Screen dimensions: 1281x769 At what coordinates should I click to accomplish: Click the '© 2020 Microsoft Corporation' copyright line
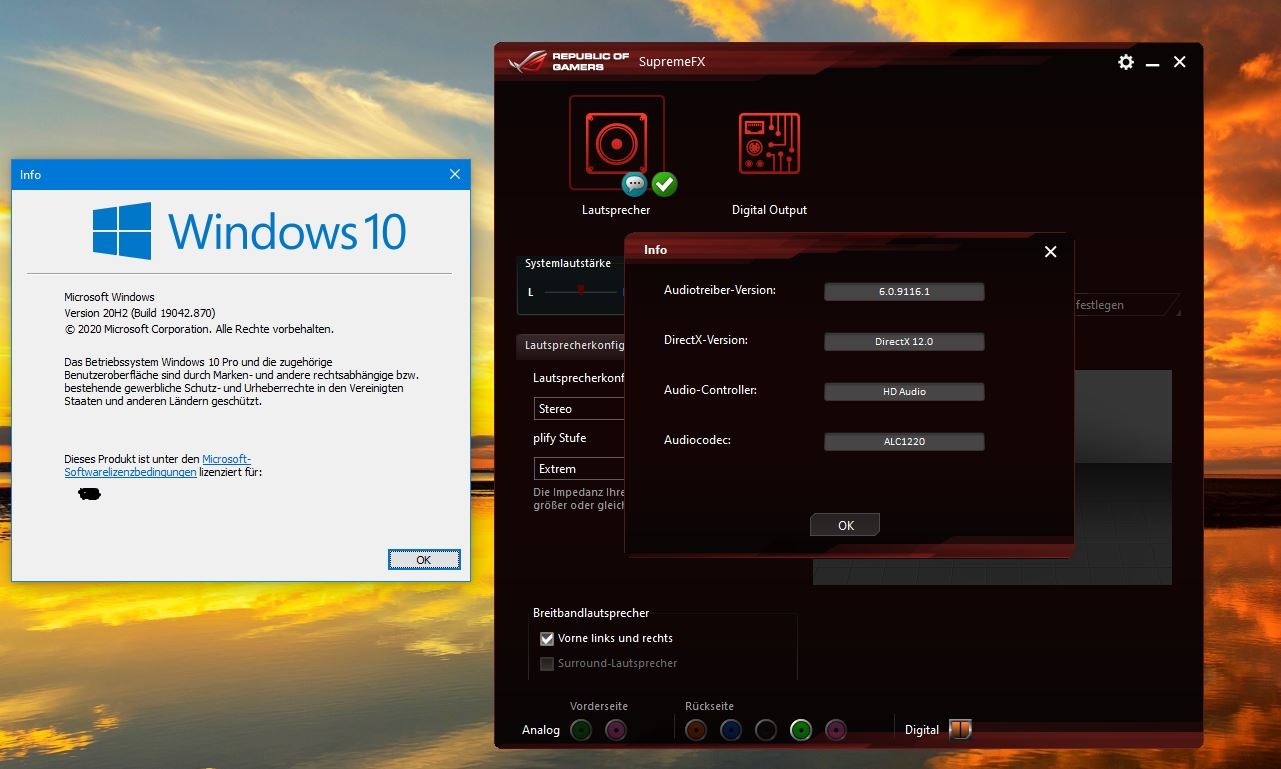tap(199, 329)
